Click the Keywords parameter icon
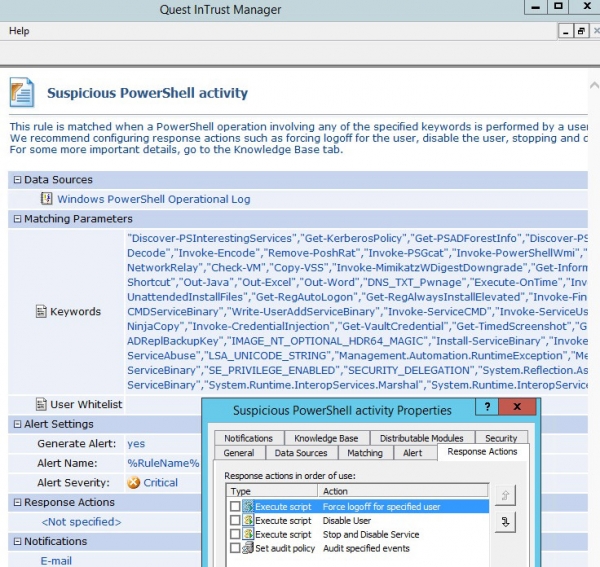Image resolution: width=600 pixels, height=567 pixels. tap(41, 312)
